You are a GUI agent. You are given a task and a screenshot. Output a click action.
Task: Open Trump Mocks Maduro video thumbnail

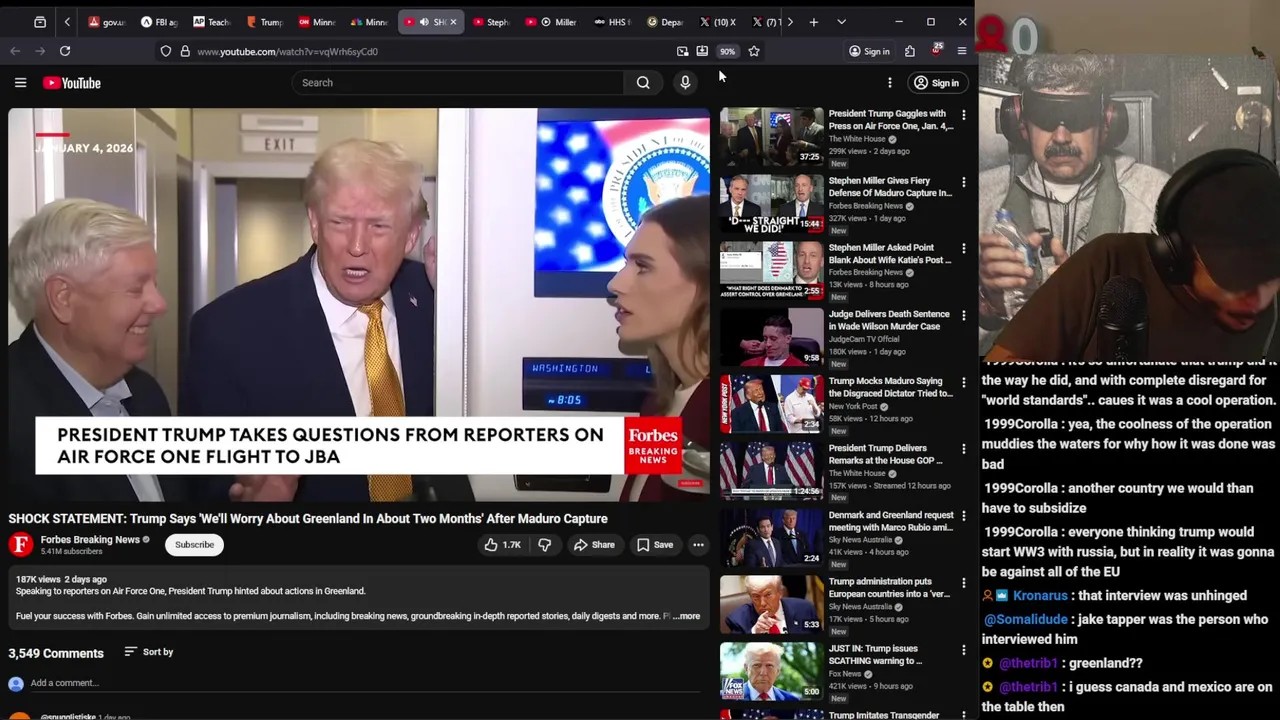772,403
